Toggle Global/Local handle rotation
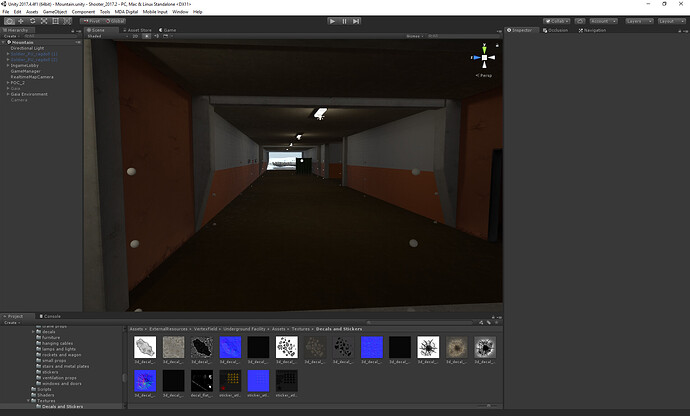The image size is (690, 416). (x=115, y=21)
